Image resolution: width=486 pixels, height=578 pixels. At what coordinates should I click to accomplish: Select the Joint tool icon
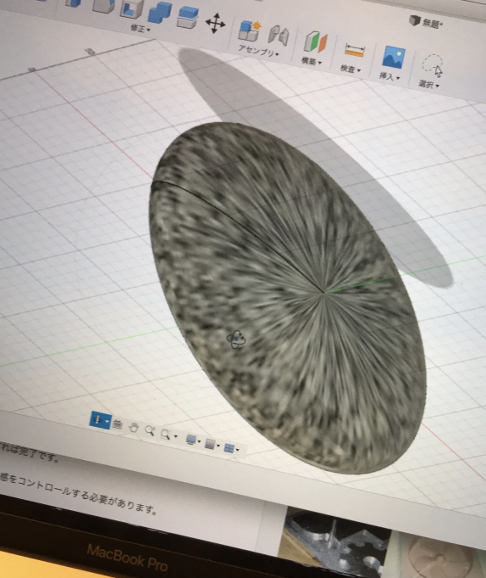click(278, 36)
